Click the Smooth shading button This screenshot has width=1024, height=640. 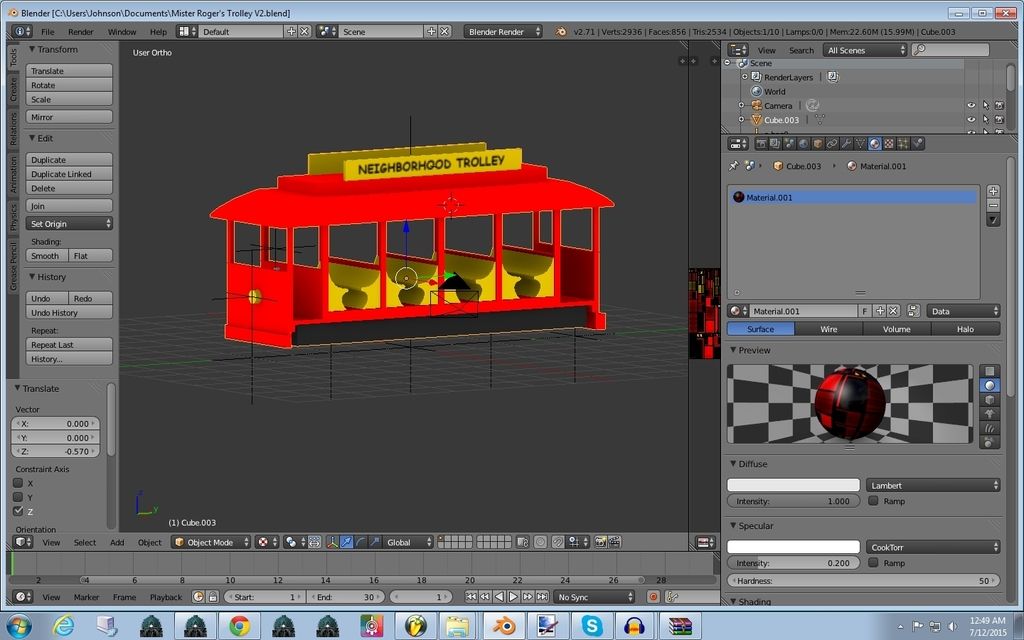point(47,255)
